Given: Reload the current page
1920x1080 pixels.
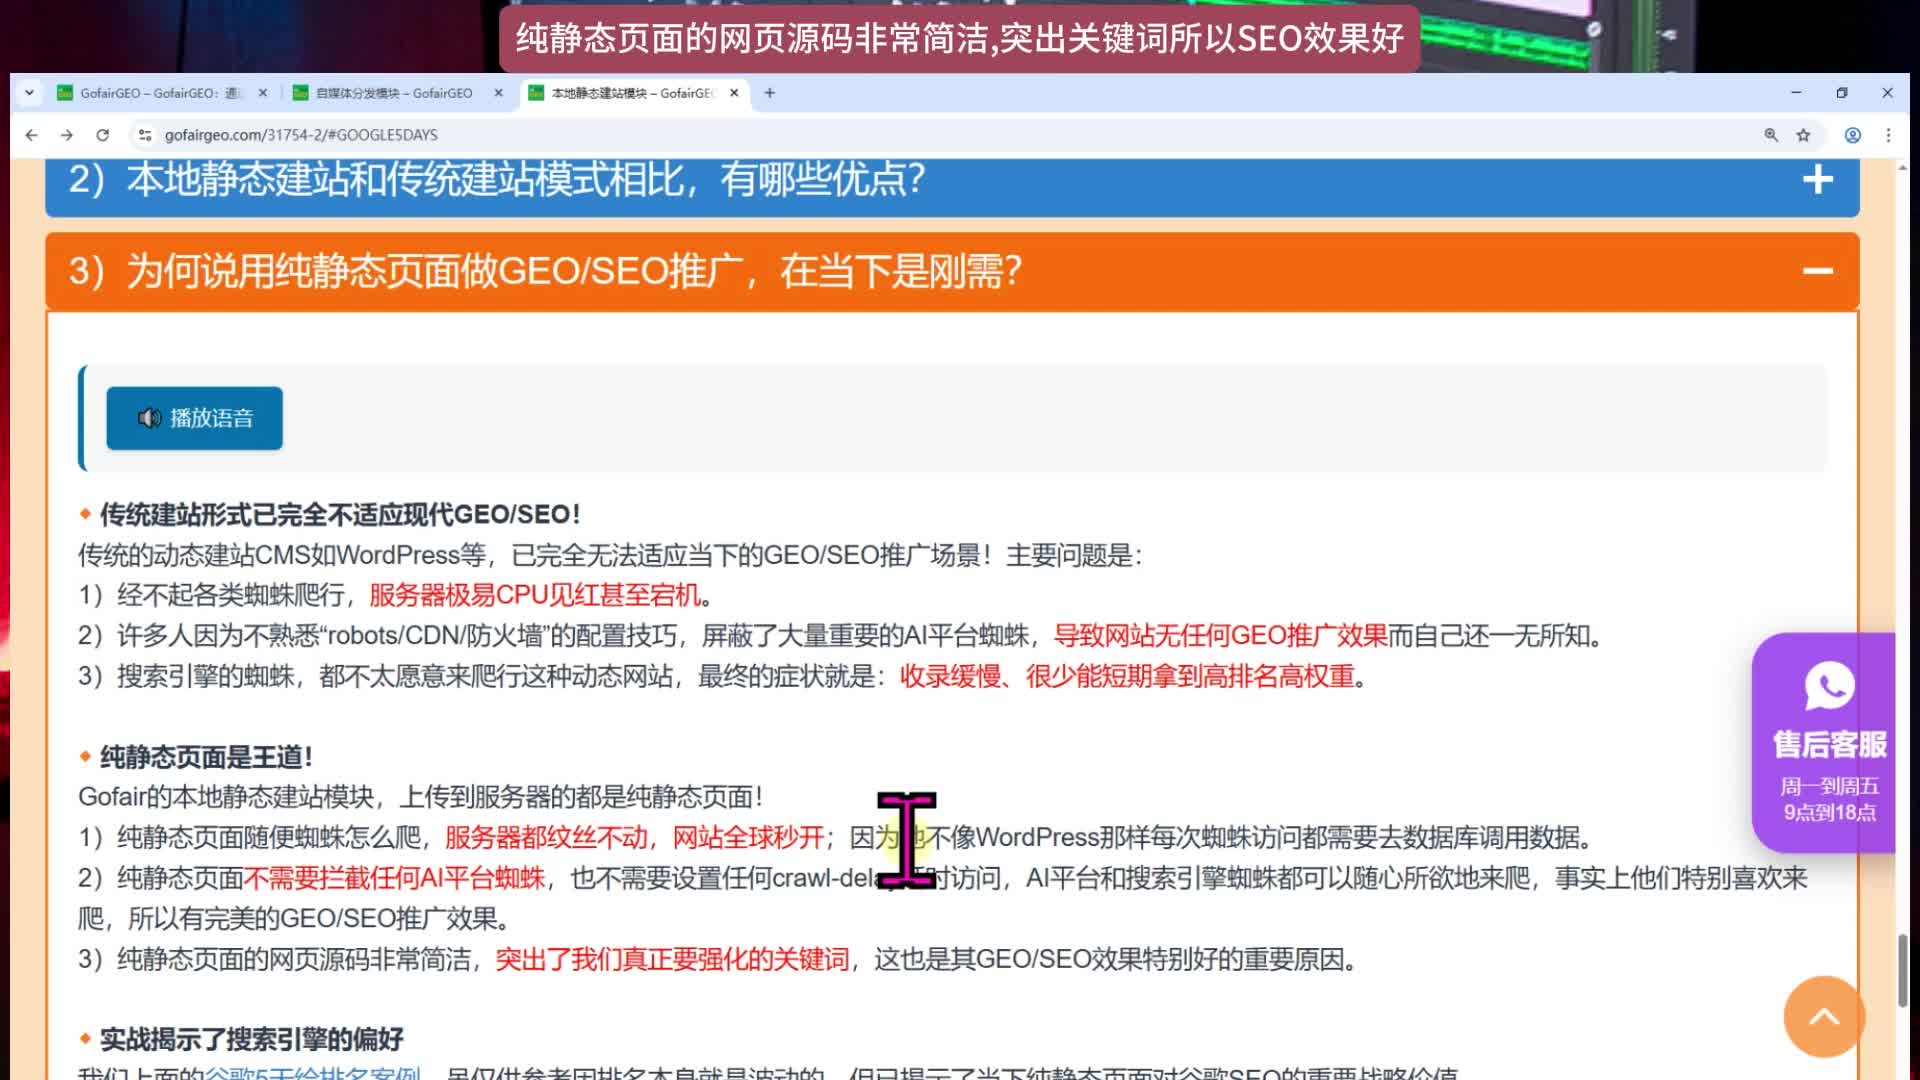Looking at the screenshot, I should coord(102,135).
